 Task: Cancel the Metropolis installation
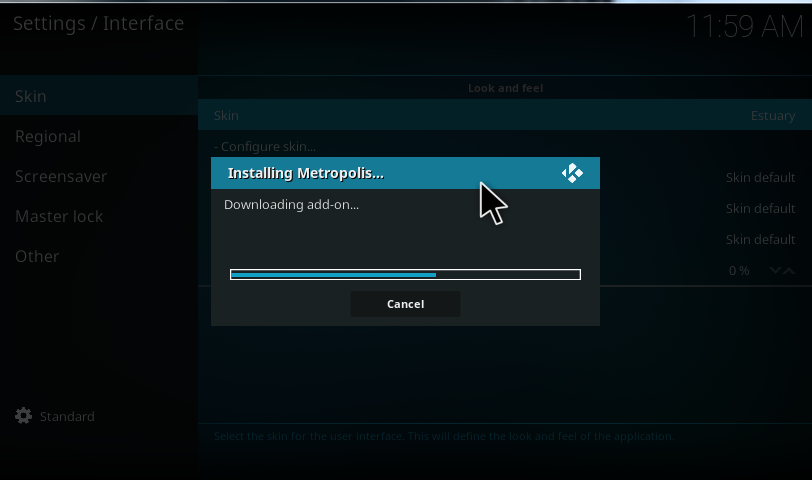405,304
